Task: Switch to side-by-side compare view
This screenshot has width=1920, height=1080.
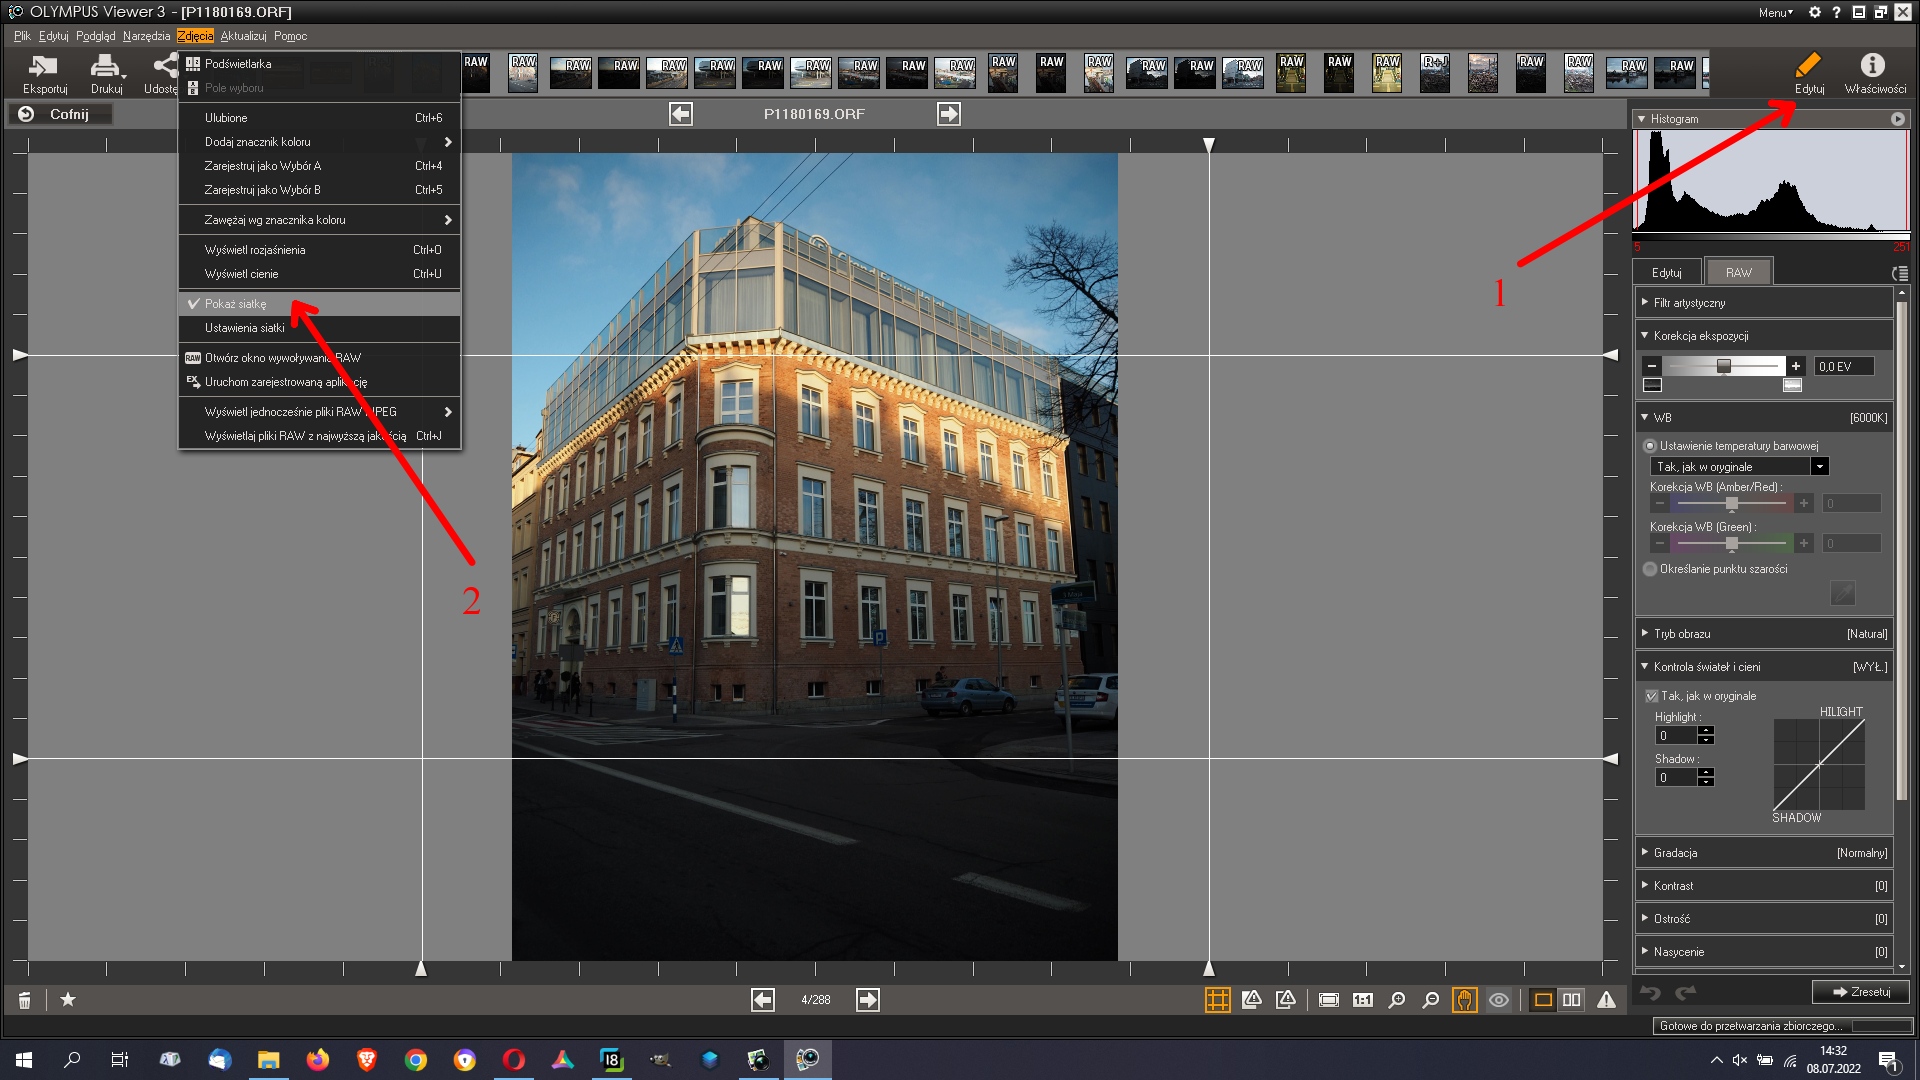Action: click(x=1572, y=1000)
